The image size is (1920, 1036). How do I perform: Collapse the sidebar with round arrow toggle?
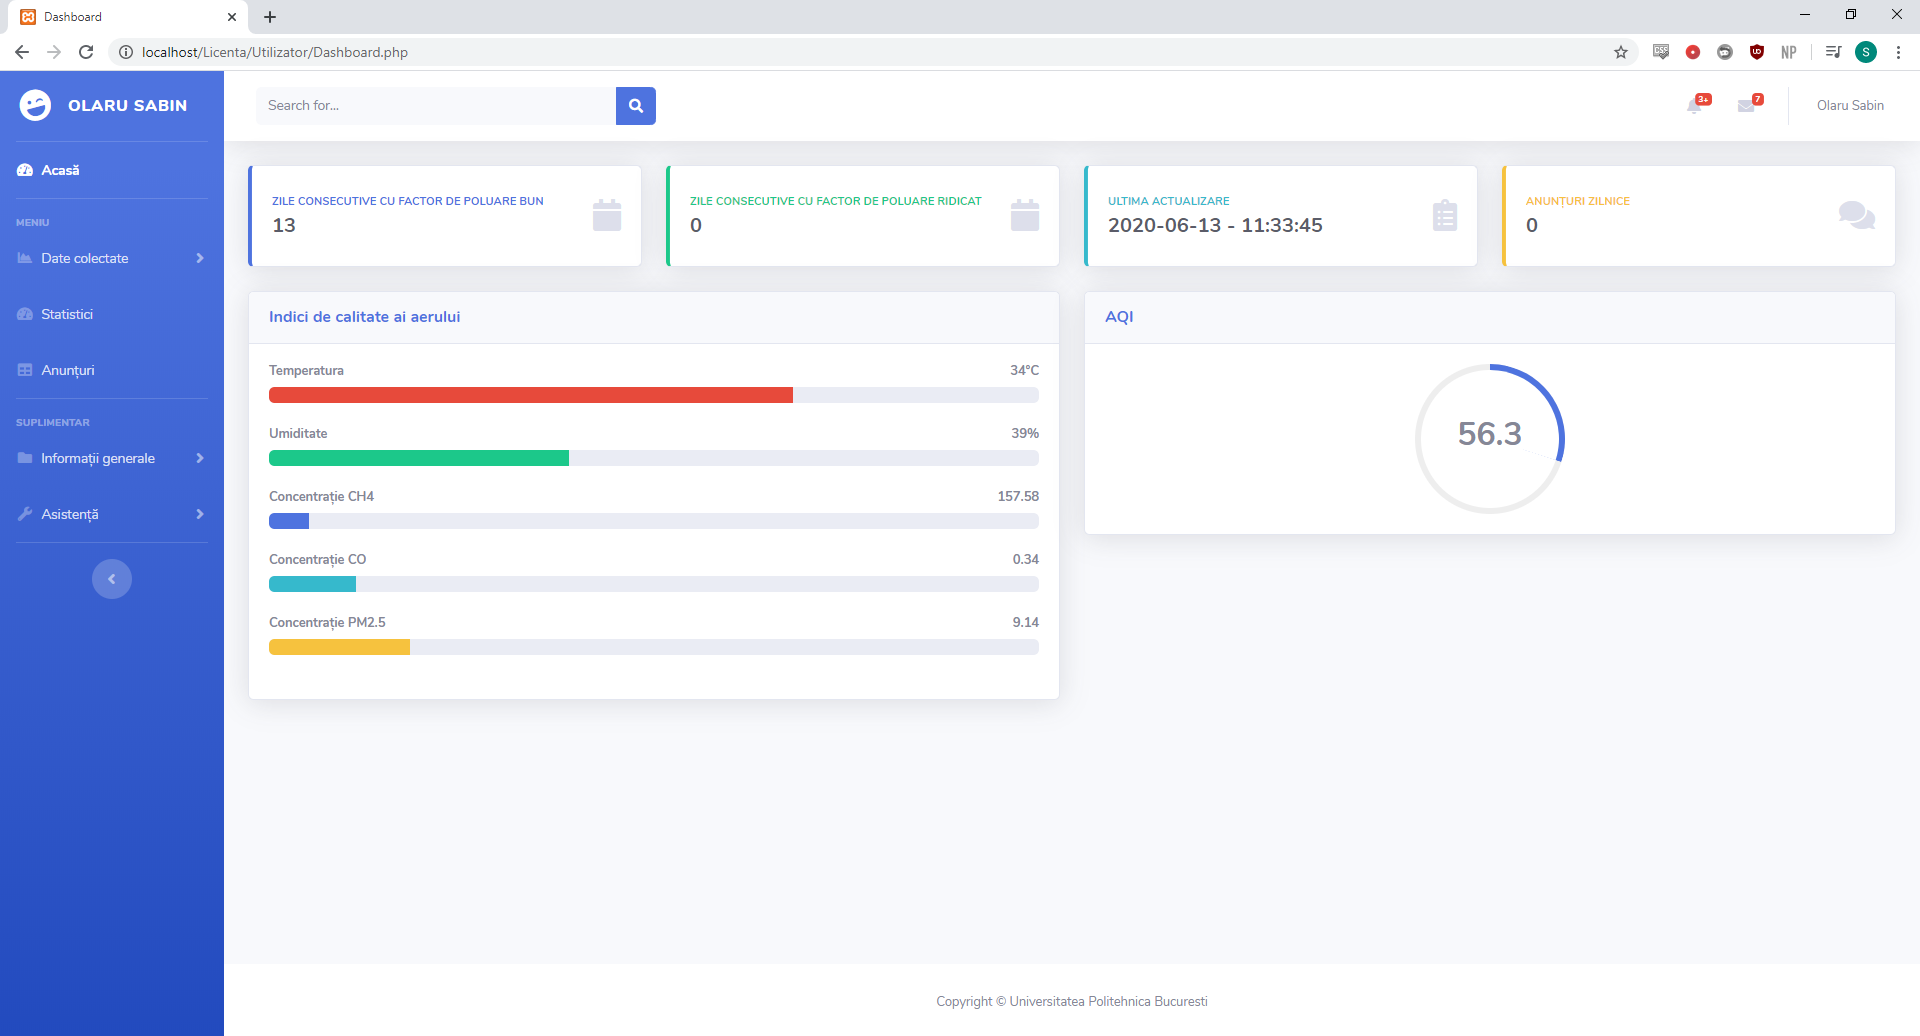coord(112,579)
